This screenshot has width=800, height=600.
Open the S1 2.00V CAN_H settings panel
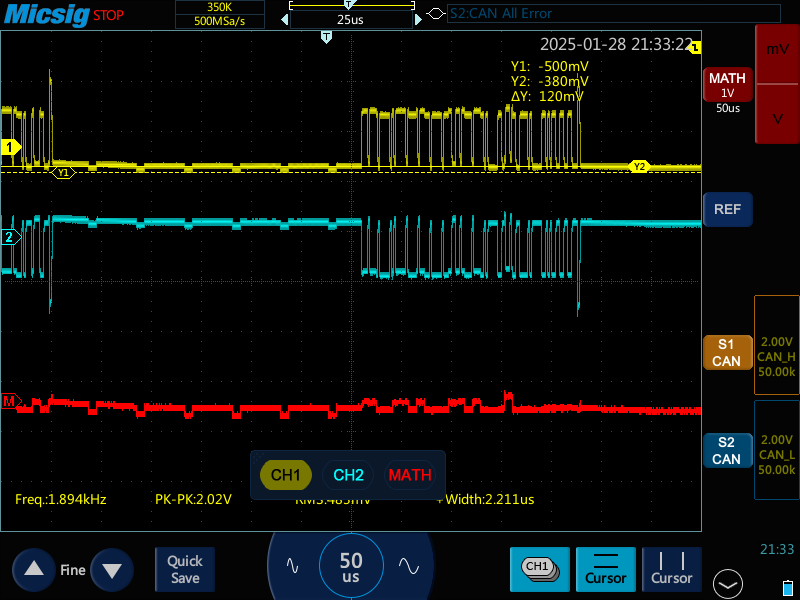coord(777,345)
